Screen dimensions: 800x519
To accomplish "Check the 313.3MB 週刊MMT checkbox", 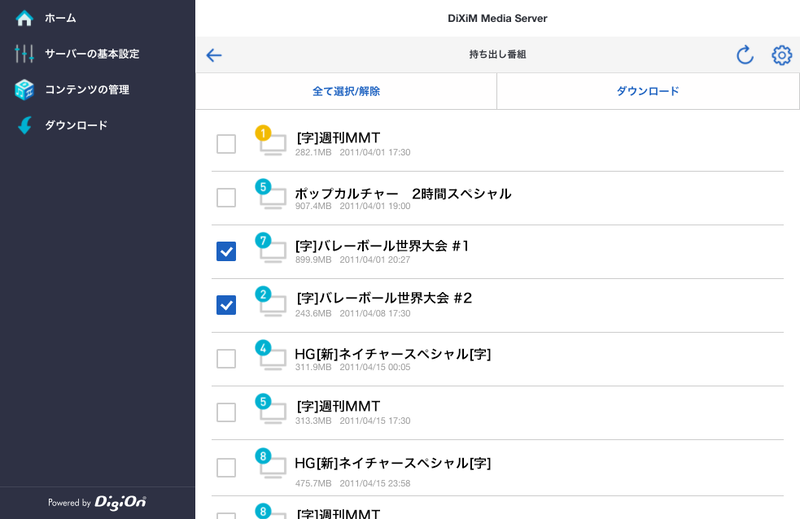I will click(226, 412).
